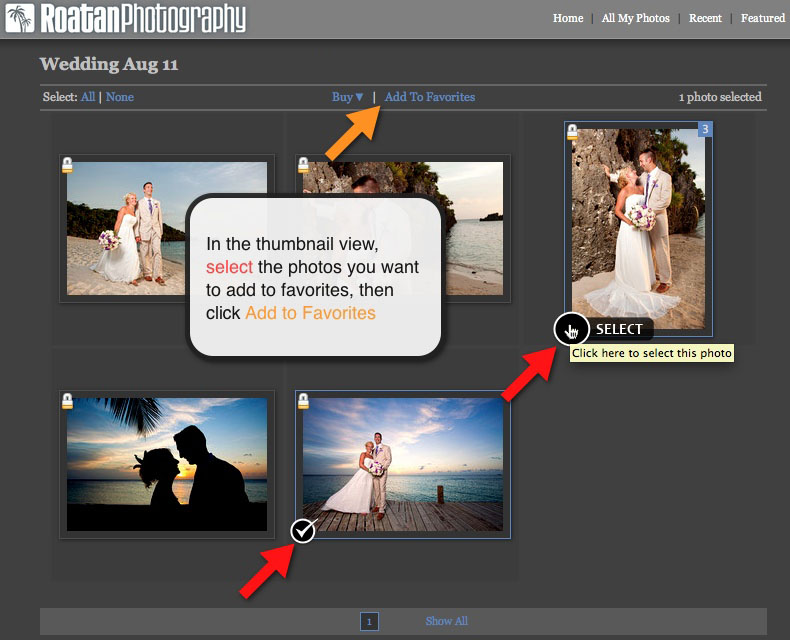Image resolution: width=790 pixels, height=640 pixels.
Task: Click page number 1 in pagination
Action: click(369, 622)
